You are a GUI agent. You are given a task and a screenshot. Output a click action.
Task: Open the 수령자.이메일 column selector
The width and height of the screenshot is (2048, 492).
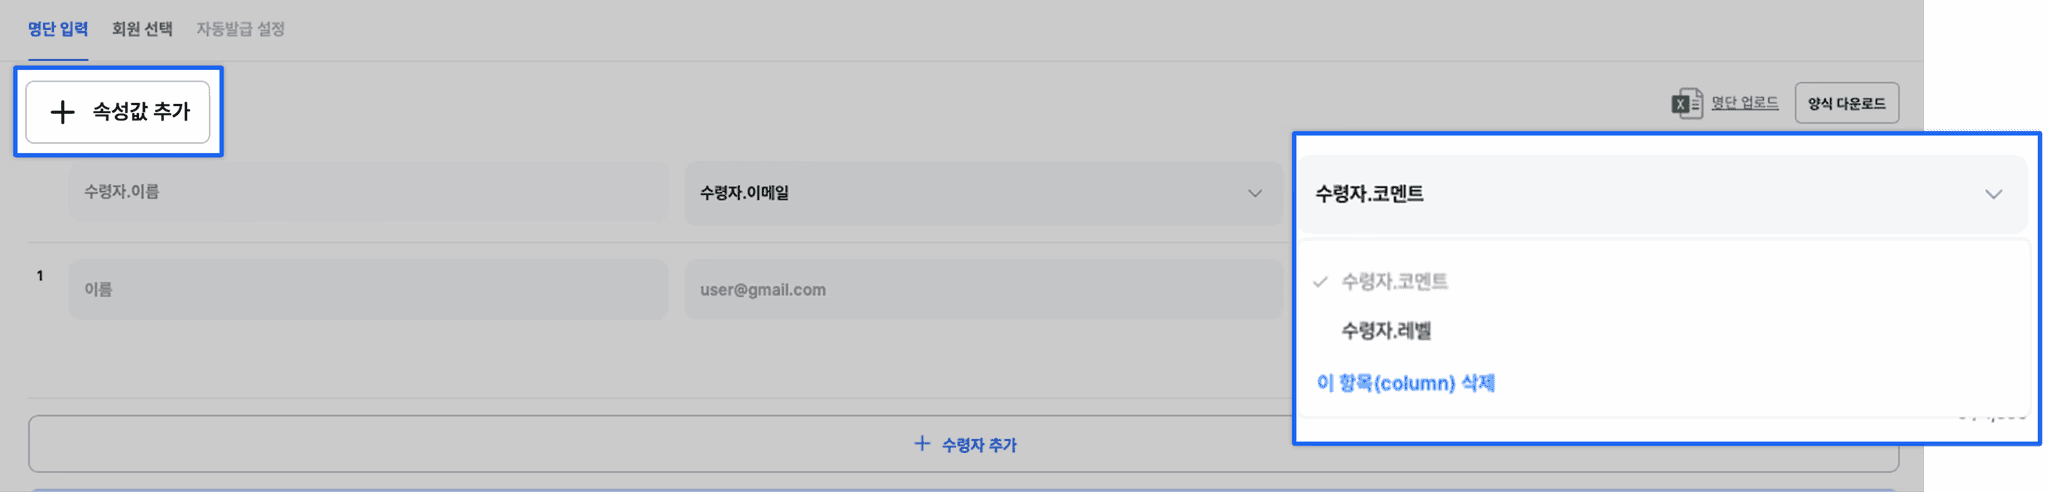click(983, 193)
